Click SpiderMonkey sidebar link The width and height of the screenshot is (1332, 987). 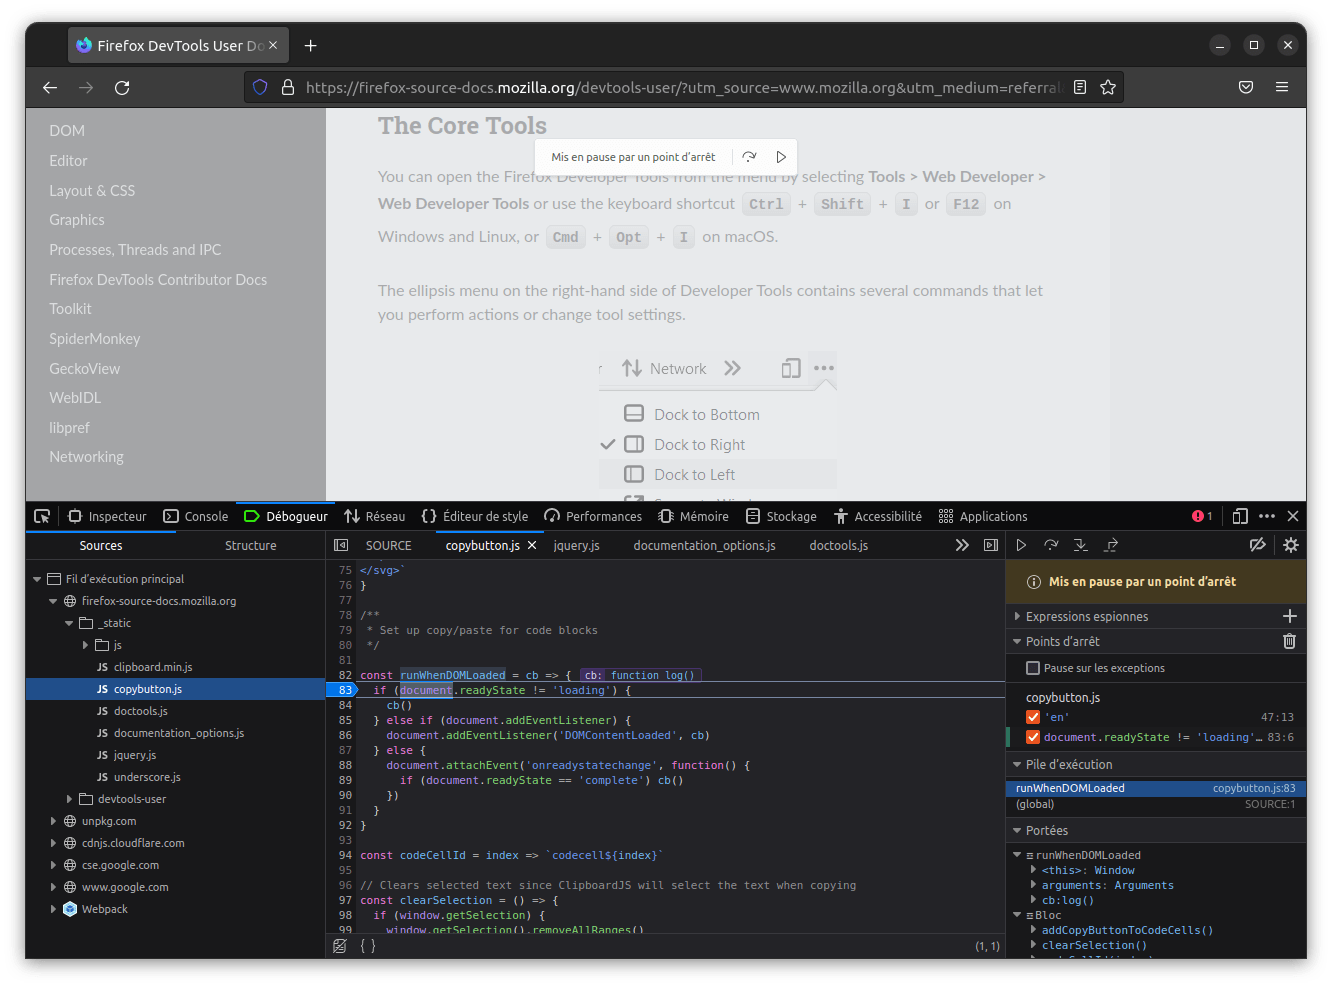click(x=95, y=338)
